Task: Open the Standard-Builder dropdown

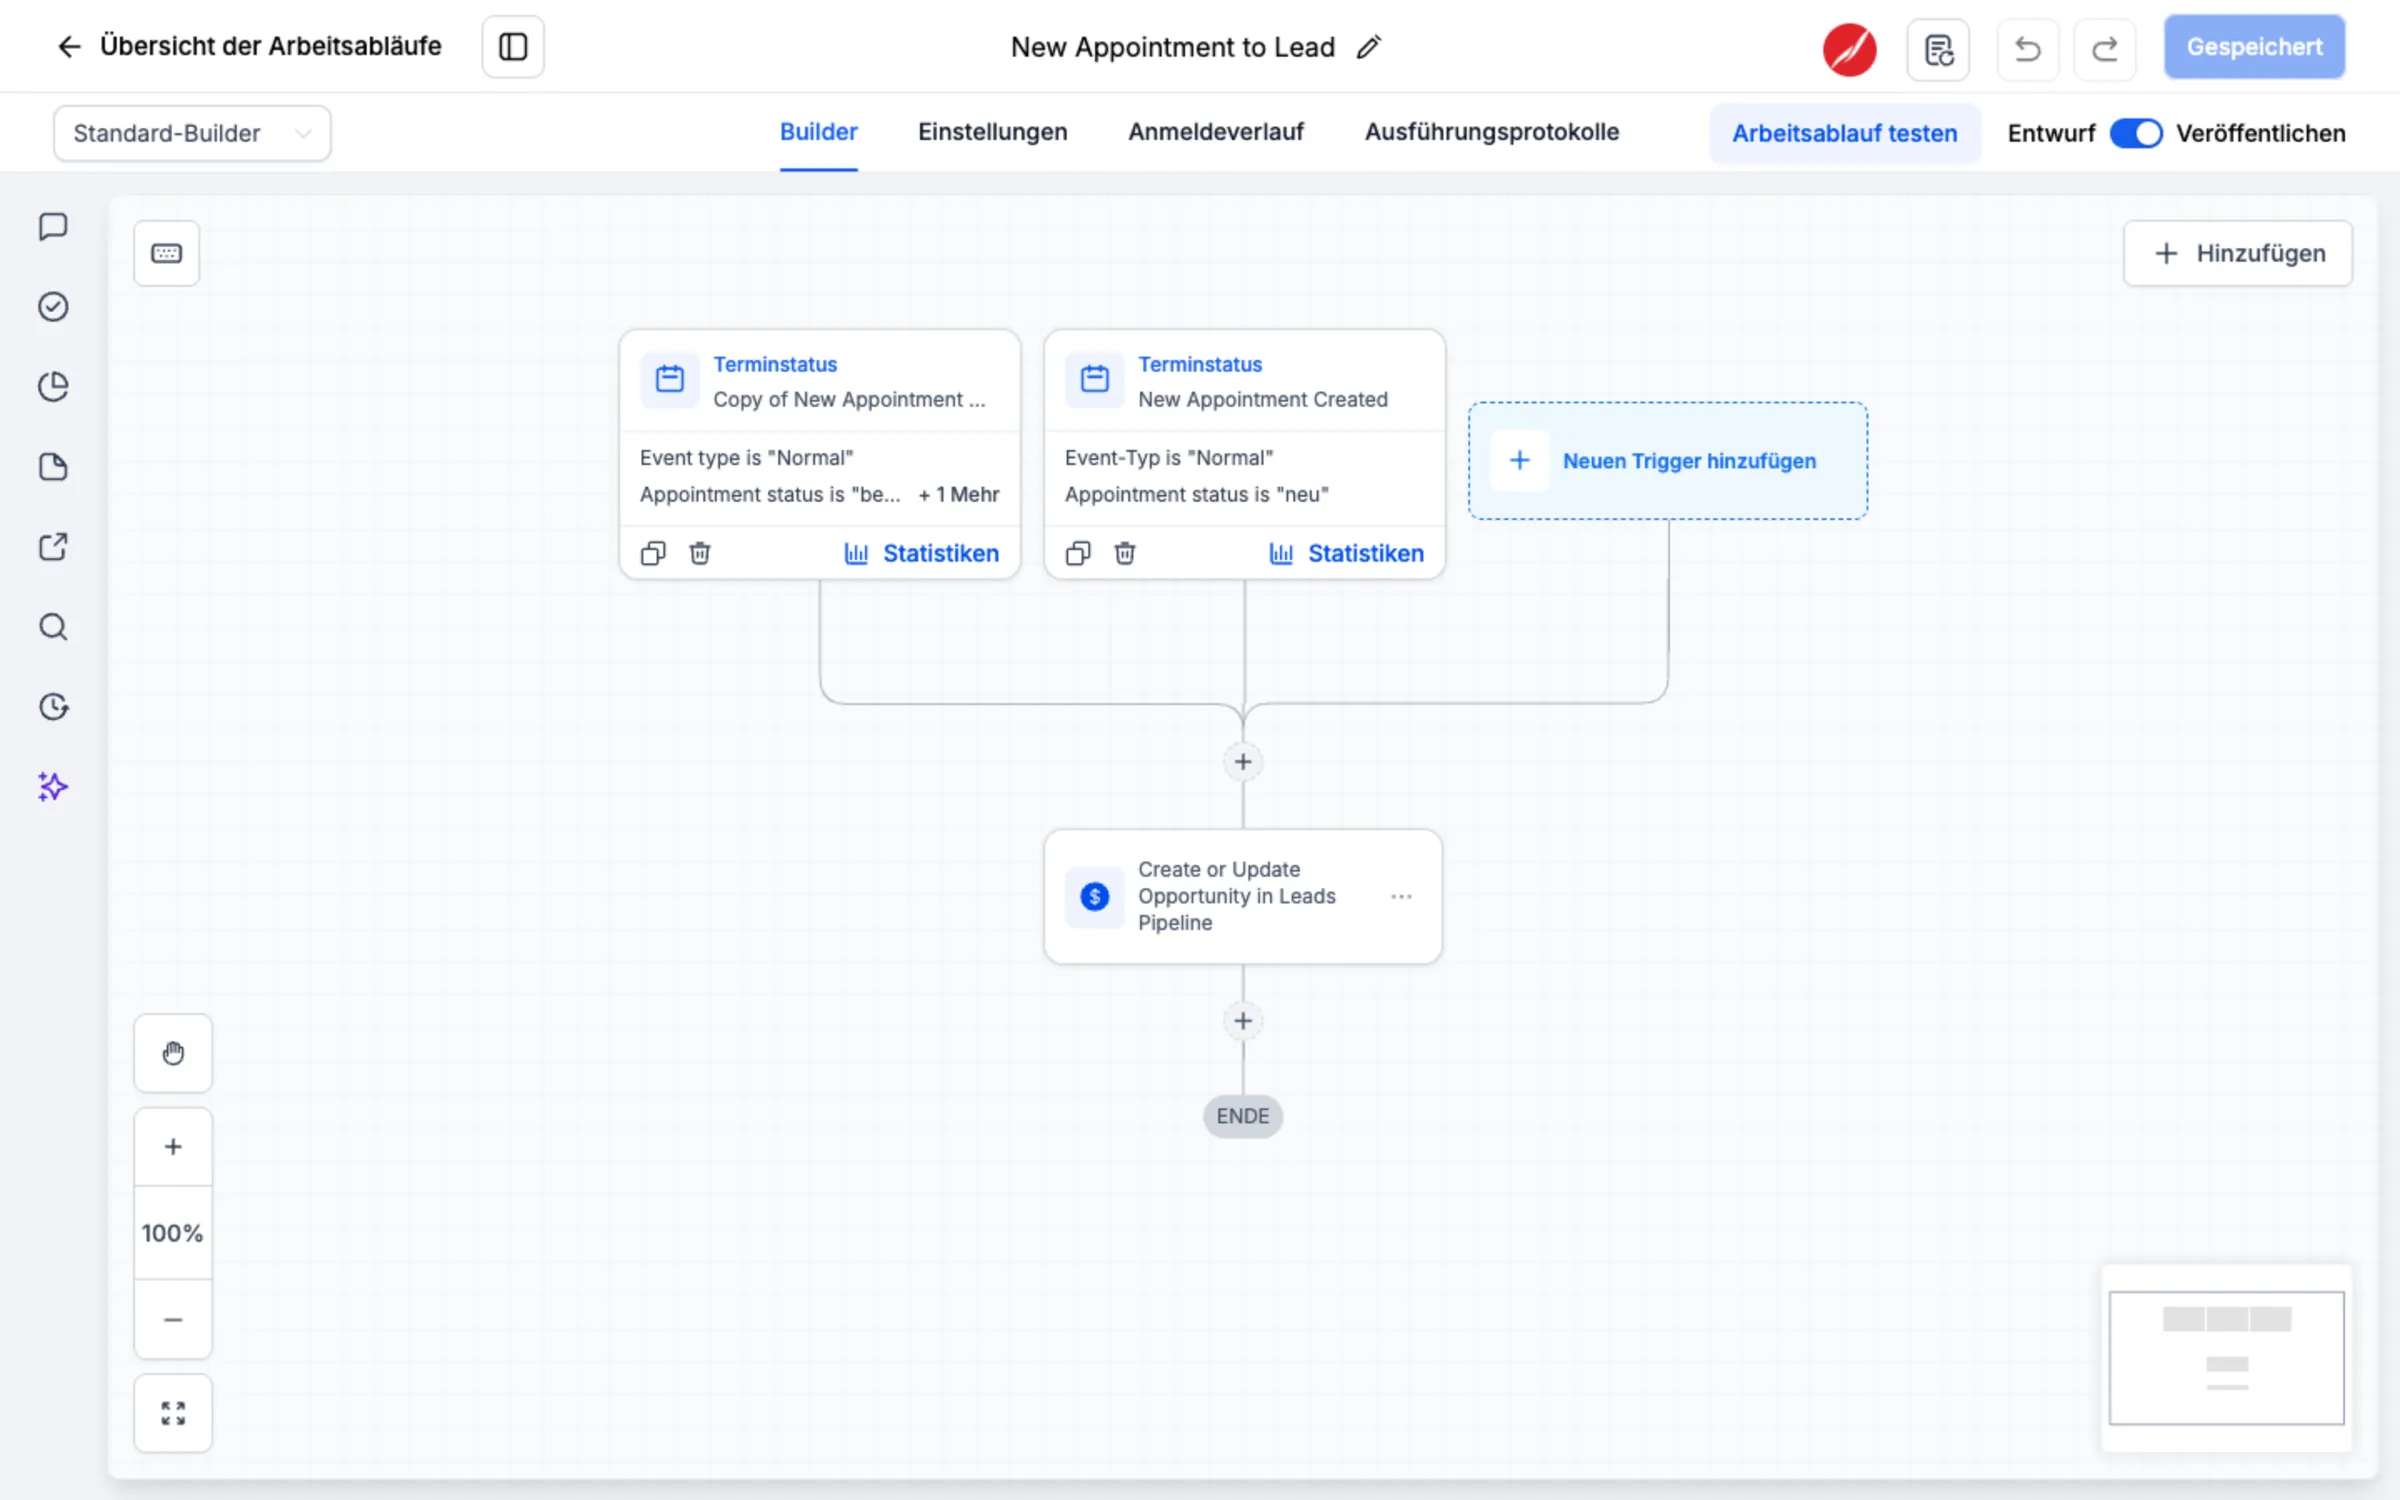Action: click(192, 133)
